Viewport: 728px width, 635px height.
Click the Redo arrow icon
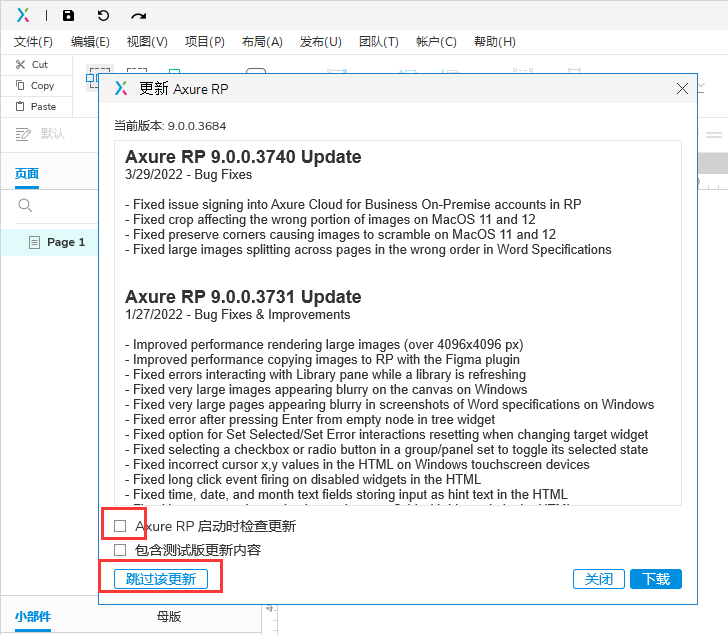click(138, 16)
